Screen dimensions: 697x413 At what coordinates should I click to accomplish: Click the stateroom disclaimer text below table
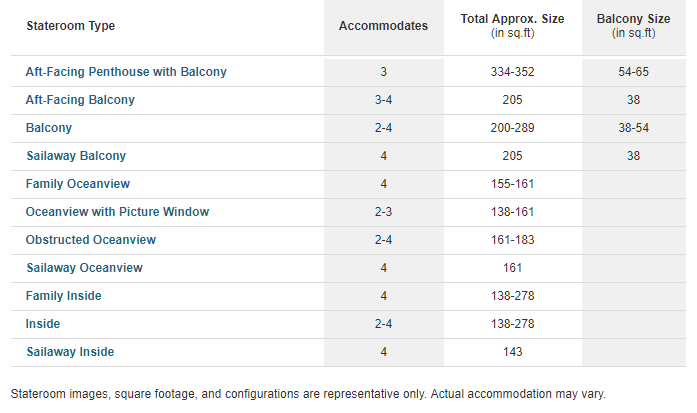pos(308,394)
